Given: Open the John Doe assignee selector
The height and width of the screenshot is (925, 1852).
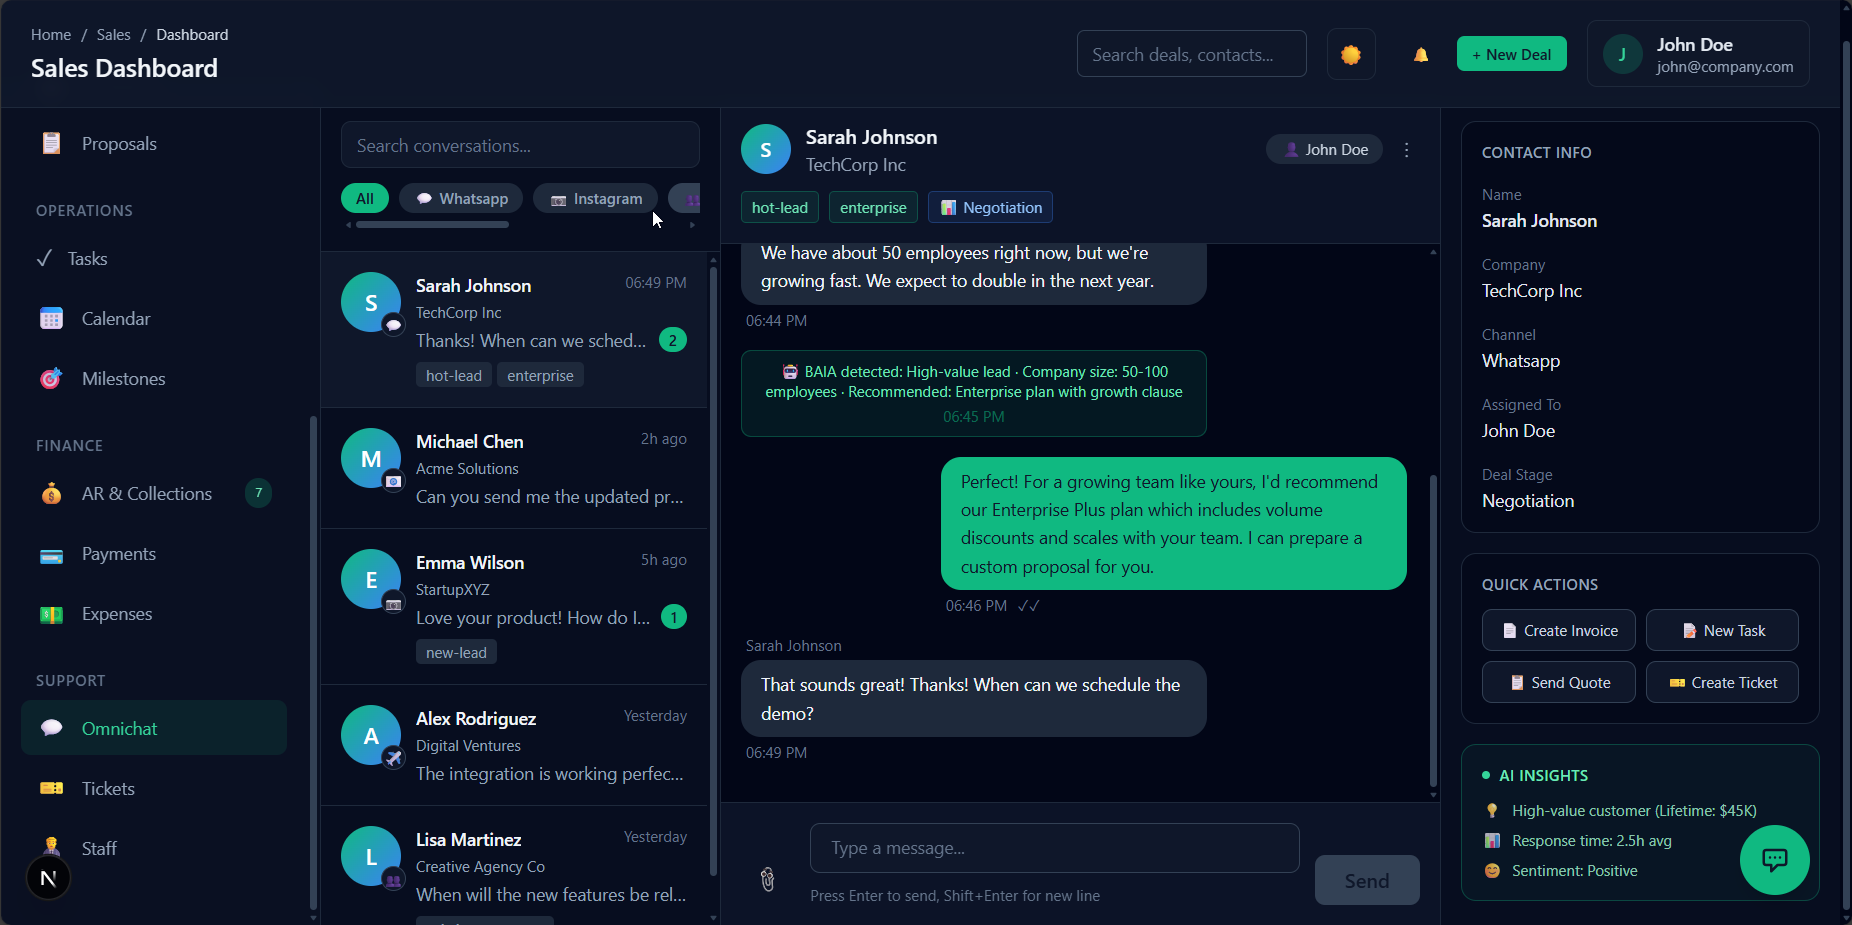Looking at the screenshot, I should [1323, 149].
